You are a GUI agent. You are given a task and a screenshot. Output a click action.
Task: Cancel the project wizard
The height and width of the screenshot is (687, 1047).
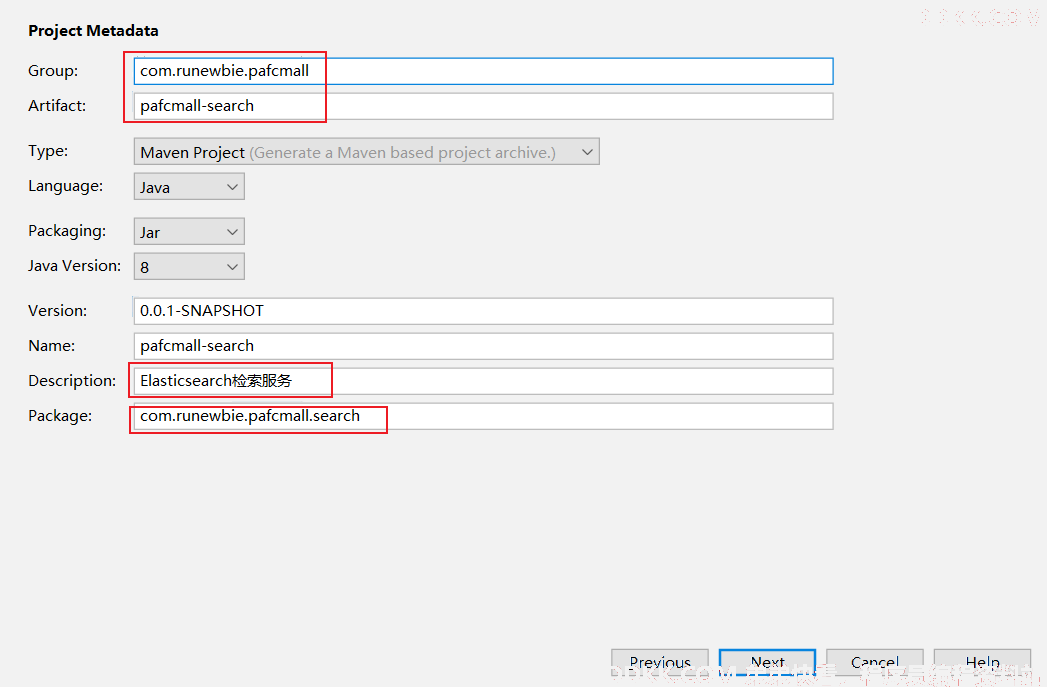pos(875,663)
